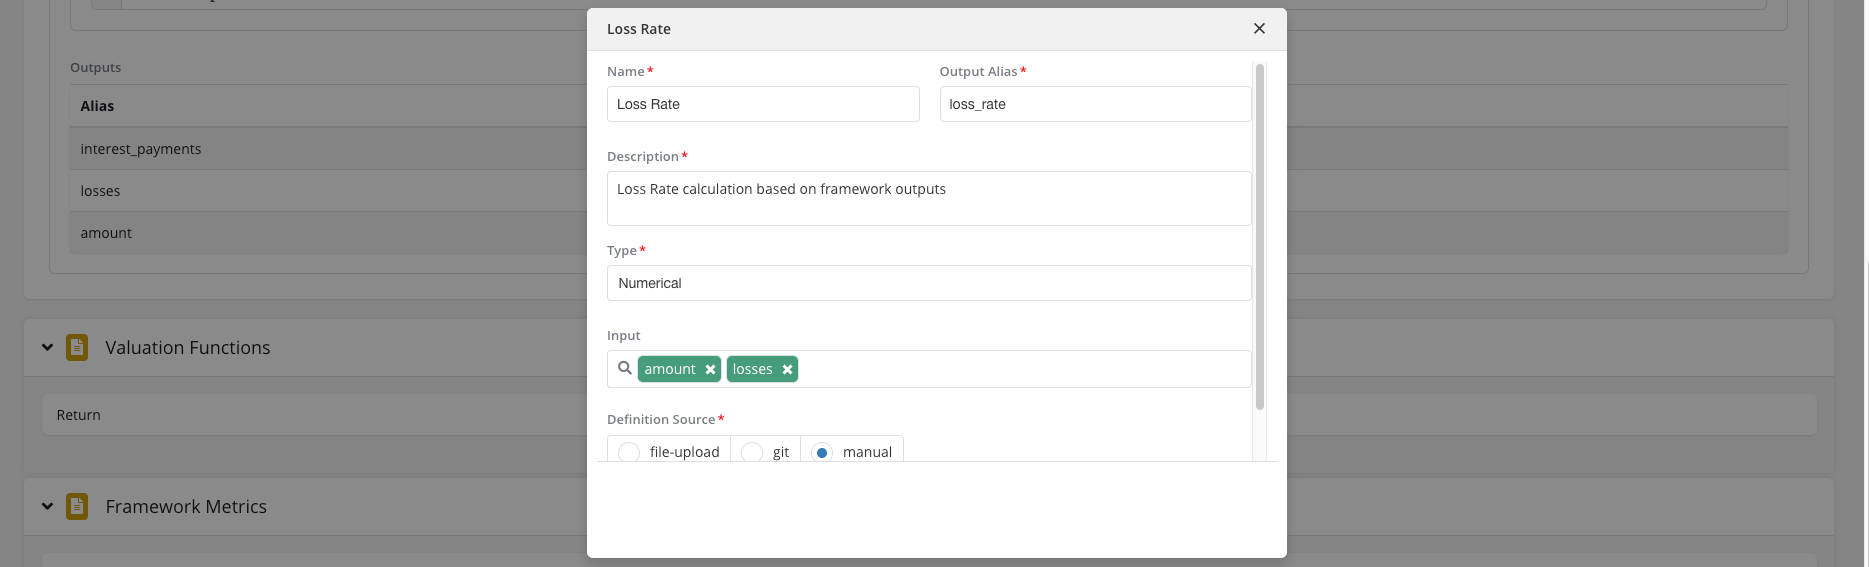
Task: Select git definition source
Action: click(x=753, y=452)
